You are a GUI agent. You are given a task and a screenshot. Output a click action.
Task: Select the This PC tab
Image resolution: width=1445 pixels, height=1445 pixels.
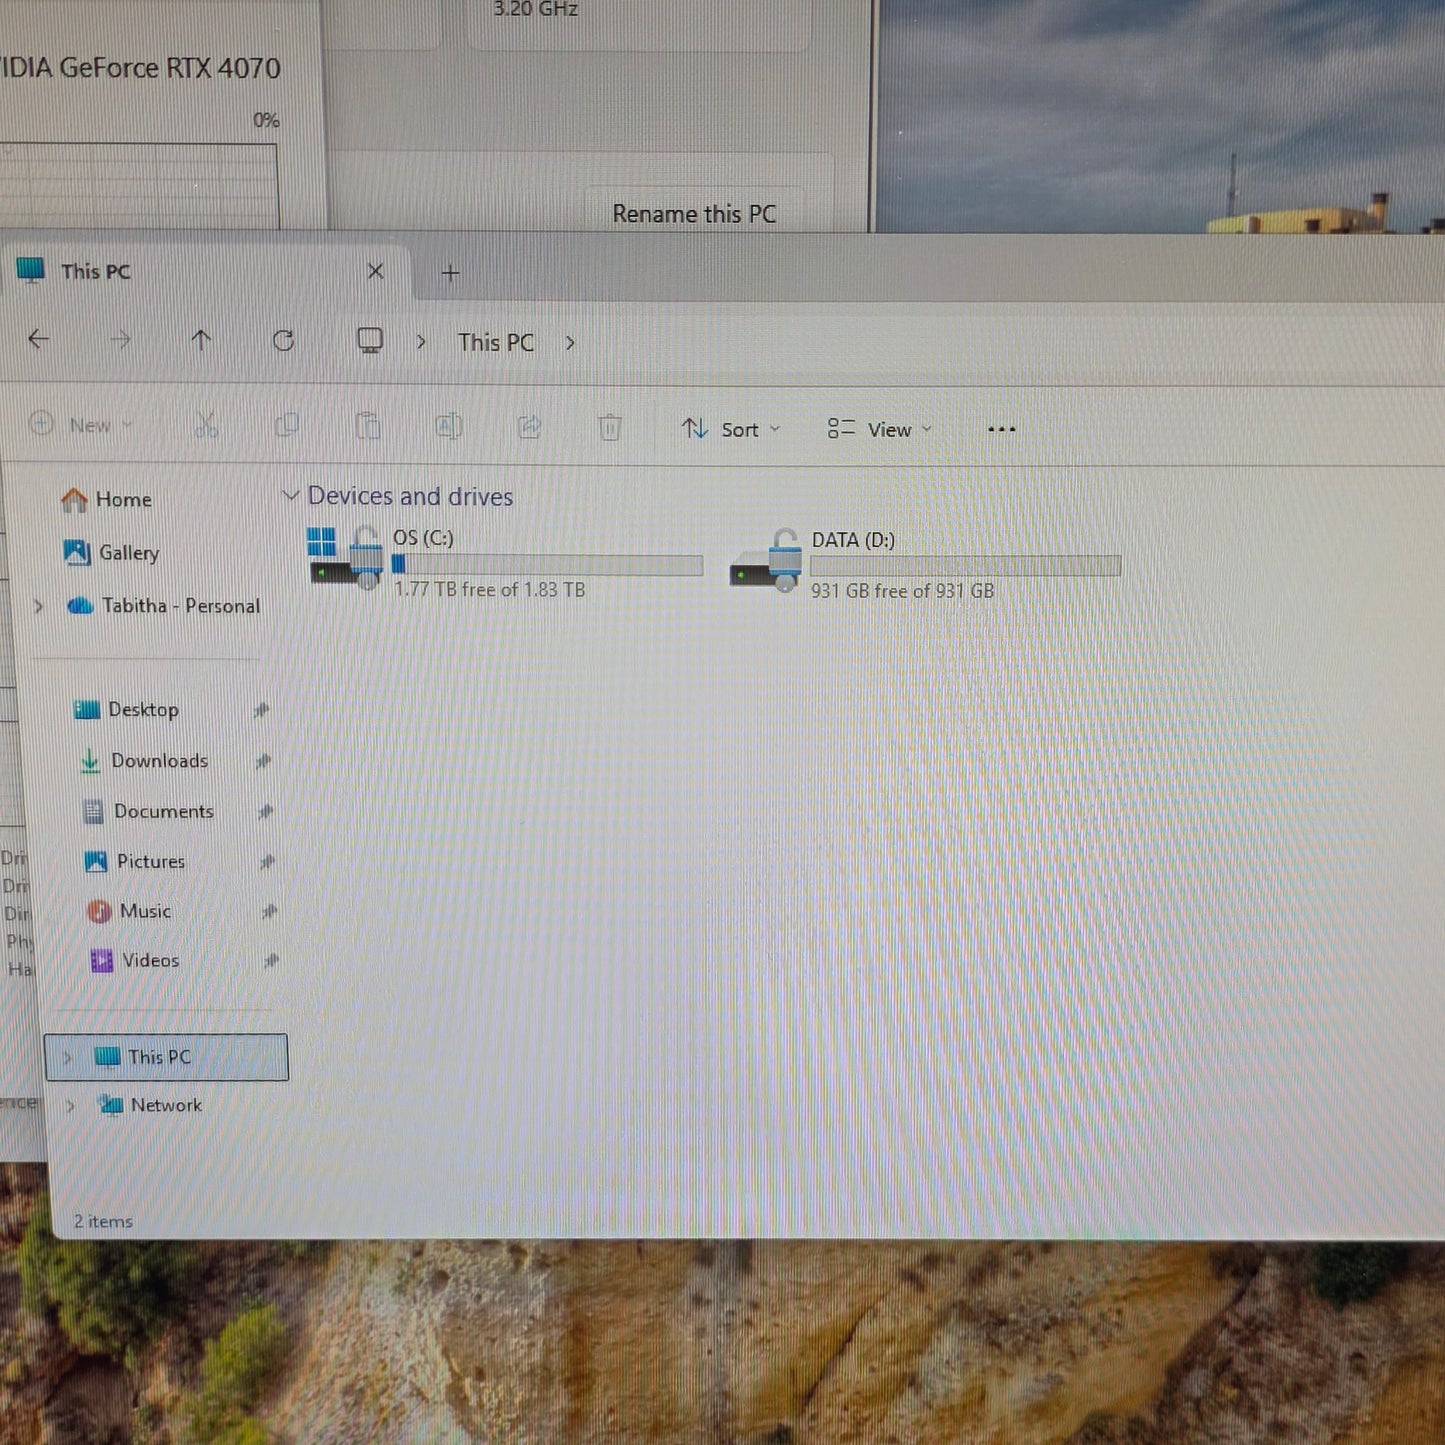(x=95, y=272)
